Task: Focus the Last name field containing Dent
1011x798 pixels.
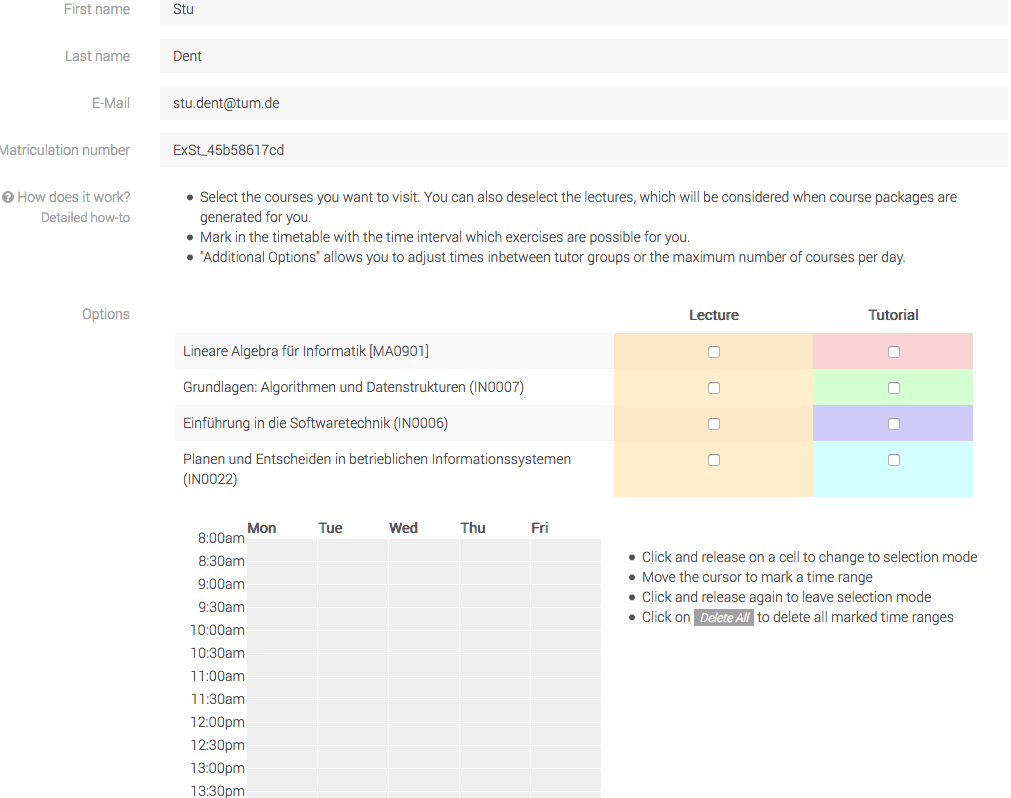Action: (x=584, y=56)
